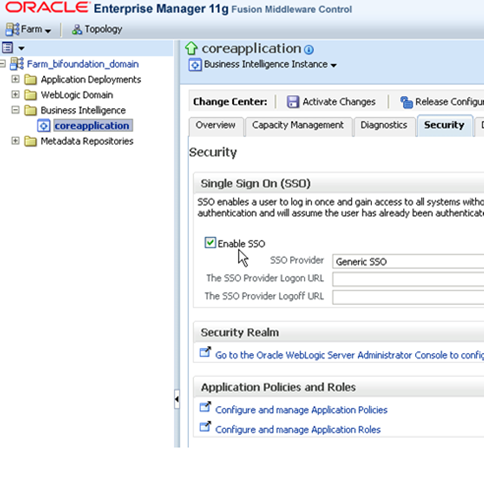
Task: Expand the Application Deployments folder
Action: (x=15, y=79)
